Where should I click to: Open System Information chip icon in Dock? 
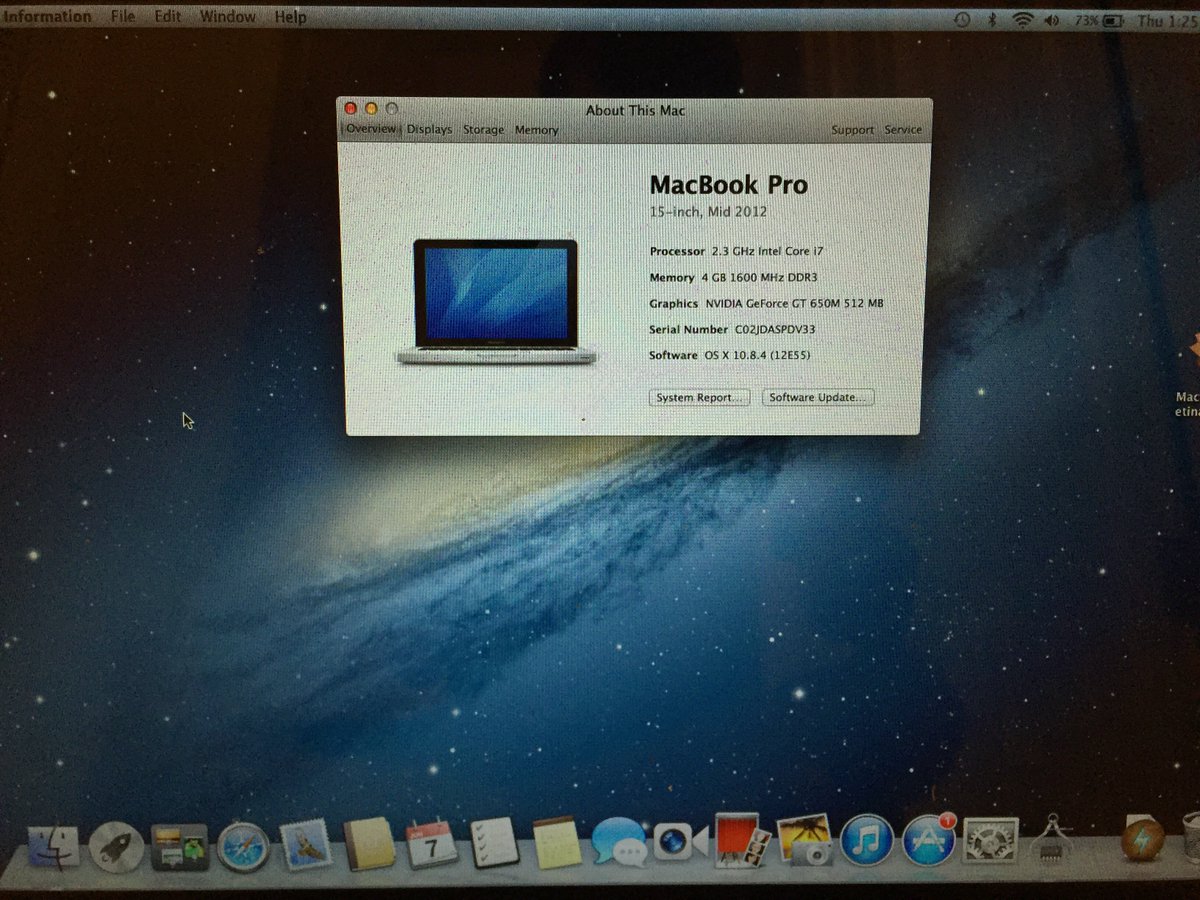(x=1051, y=839)
